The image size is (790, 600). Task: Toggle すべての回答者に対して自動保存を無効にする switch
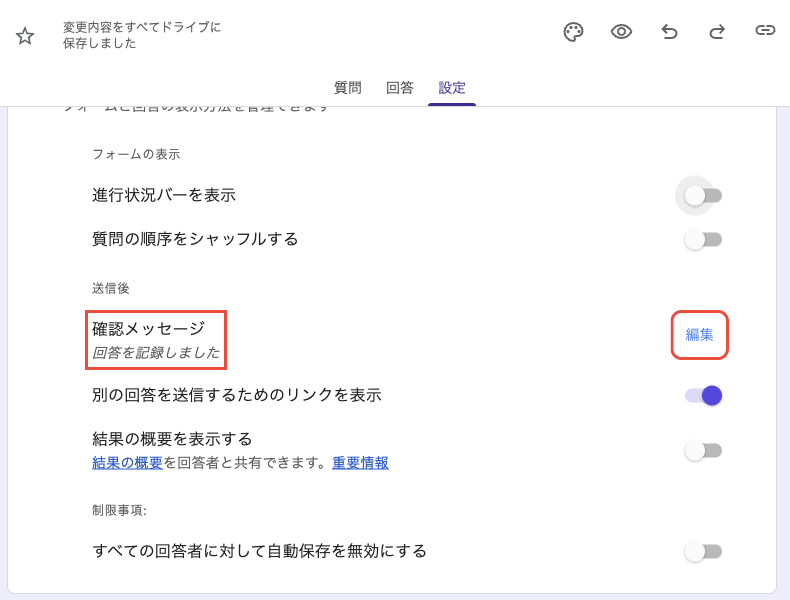coord(703,552)
